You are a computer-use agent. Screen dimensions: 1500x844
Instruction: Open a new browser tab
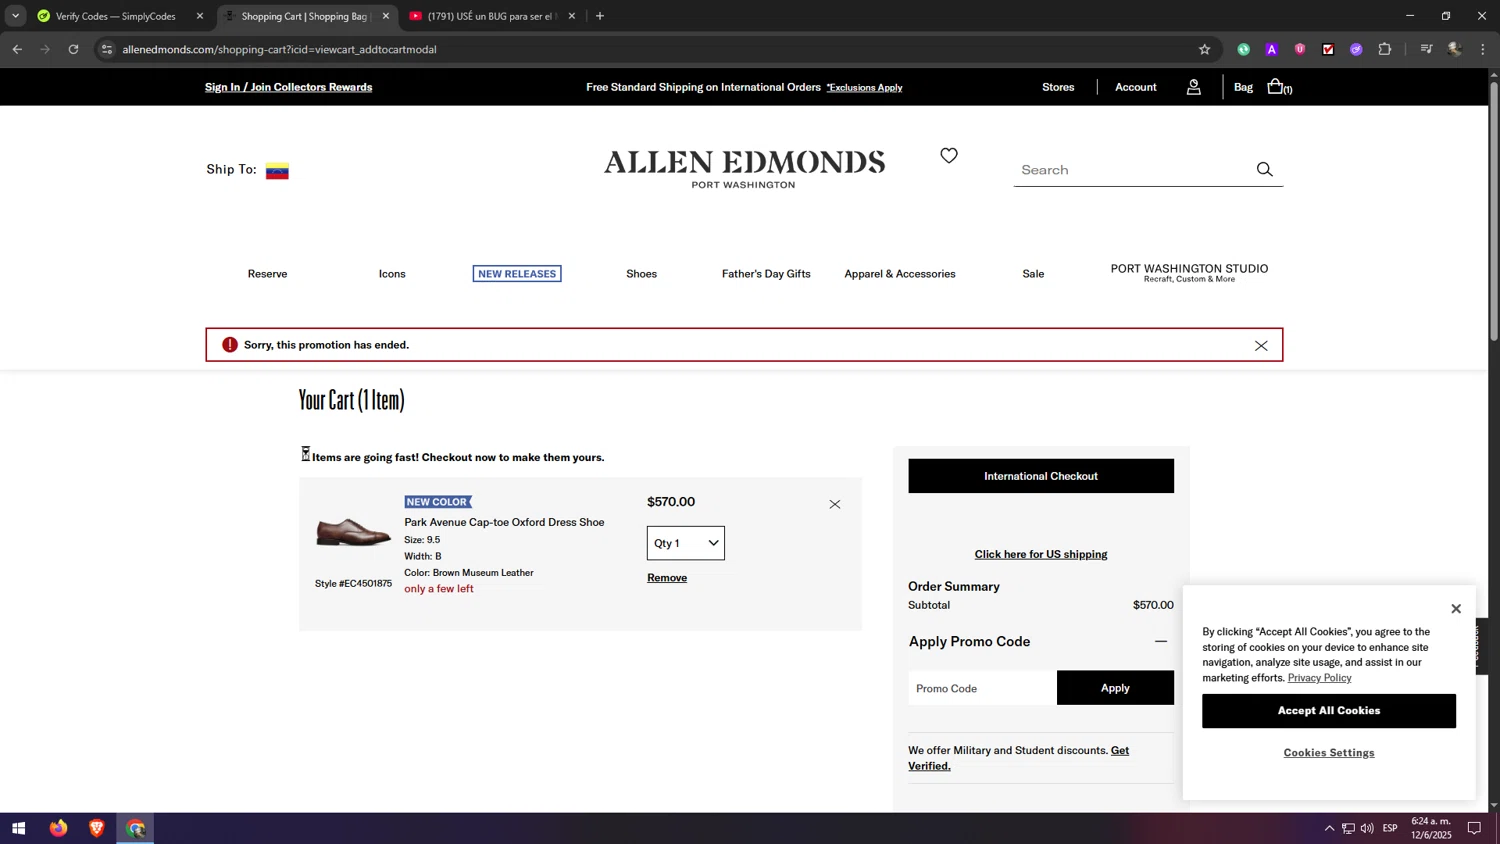coord(600,16)
